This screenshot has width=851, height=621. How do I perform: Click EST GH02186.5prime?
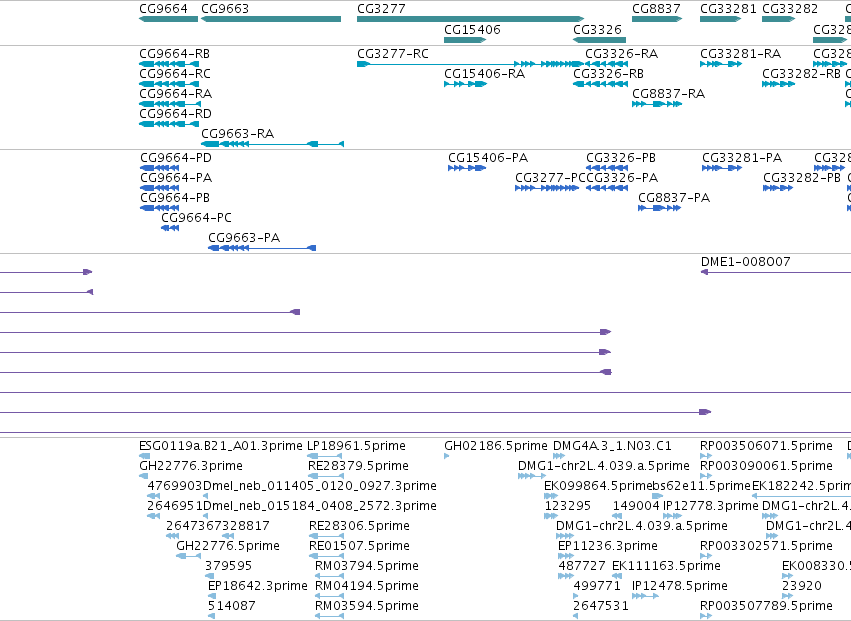[x=496, y=446]
